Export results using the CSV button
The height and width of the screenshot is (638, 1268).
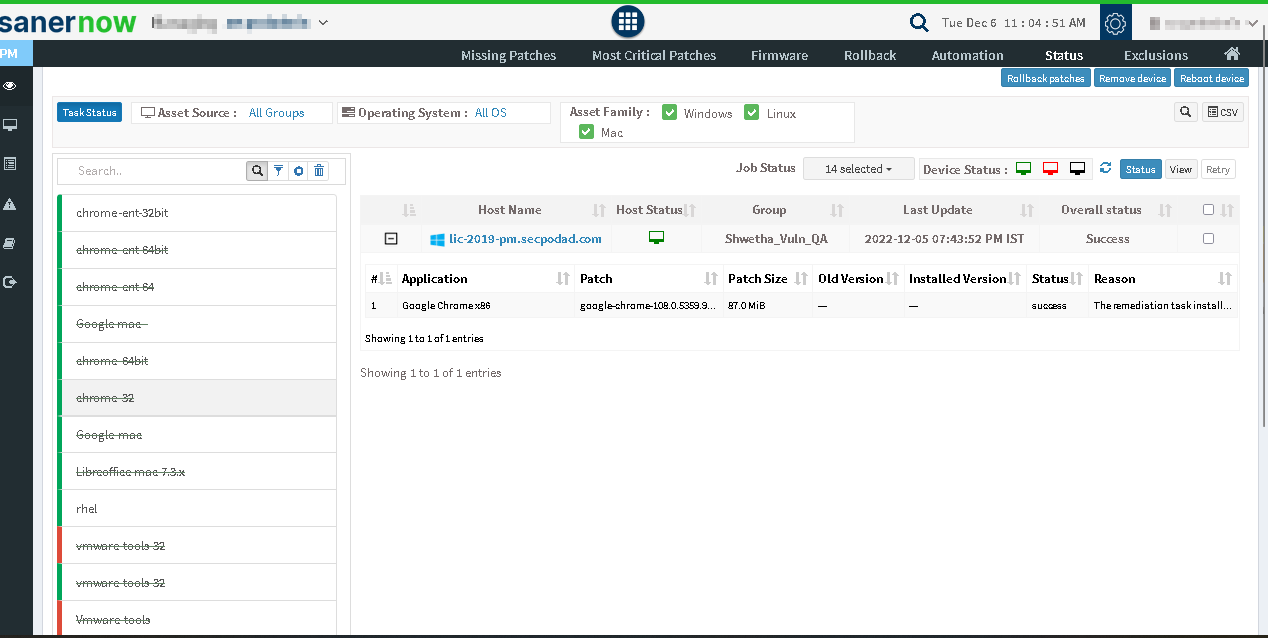1222,113
